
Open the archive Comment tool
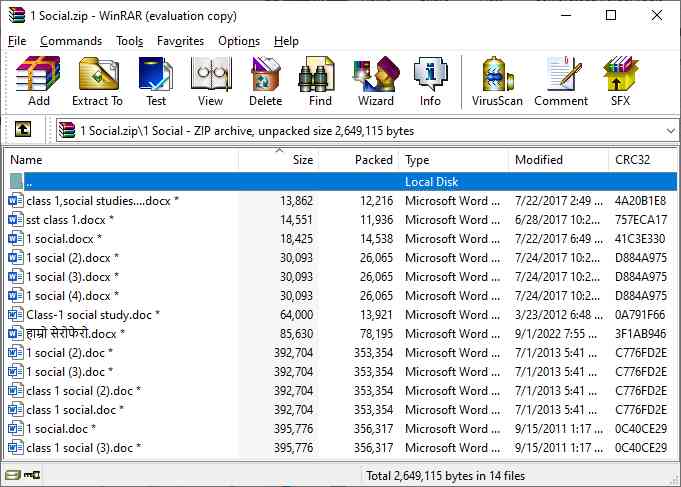tap(561, 81)
